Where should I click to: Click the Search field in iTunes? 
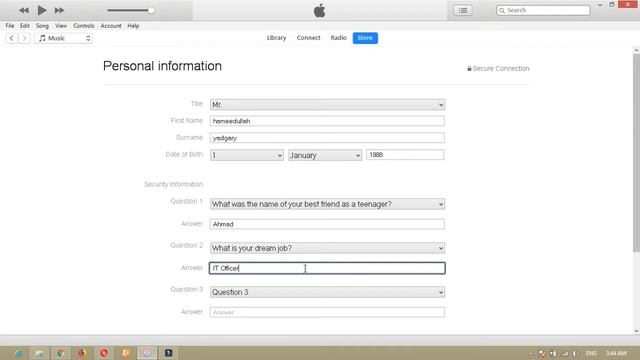[543, 10]
